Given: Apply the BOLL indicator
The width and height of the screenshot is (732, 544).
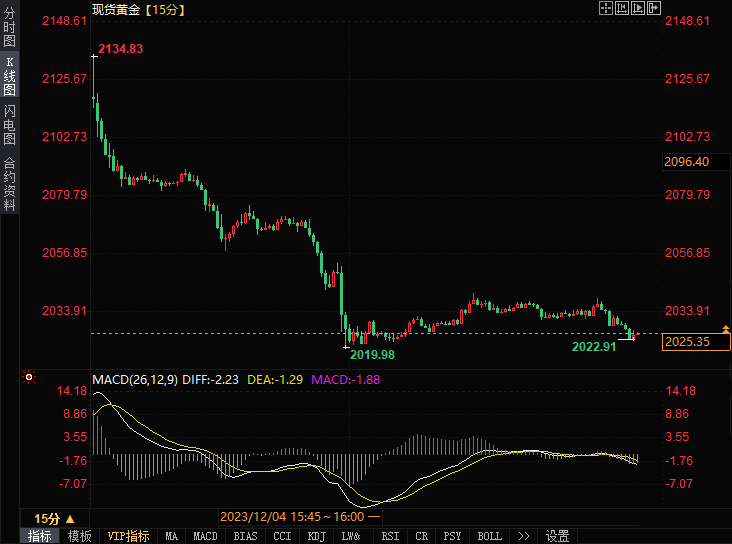Looking at the screenshot, I should point(489,536).
